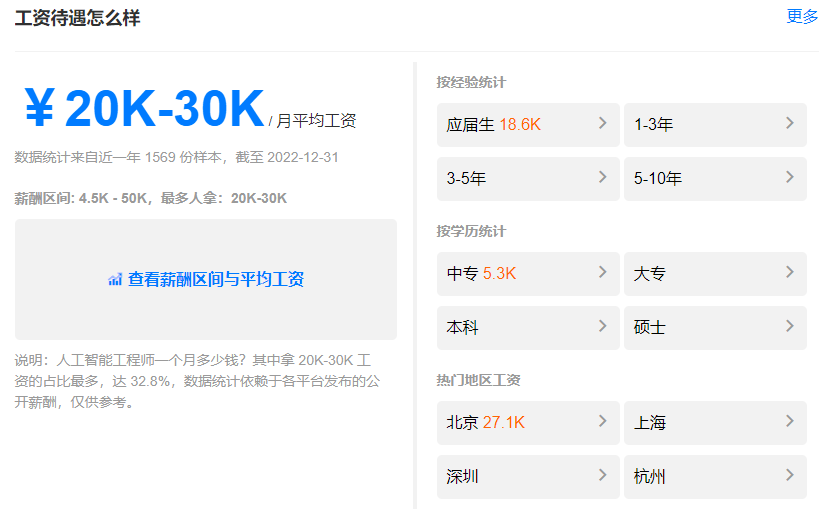The width and height of the screenshot is (837, 509).
Task: Click the 薪酬区间: 4.5K - 50K line
Action: coord(151,198)
